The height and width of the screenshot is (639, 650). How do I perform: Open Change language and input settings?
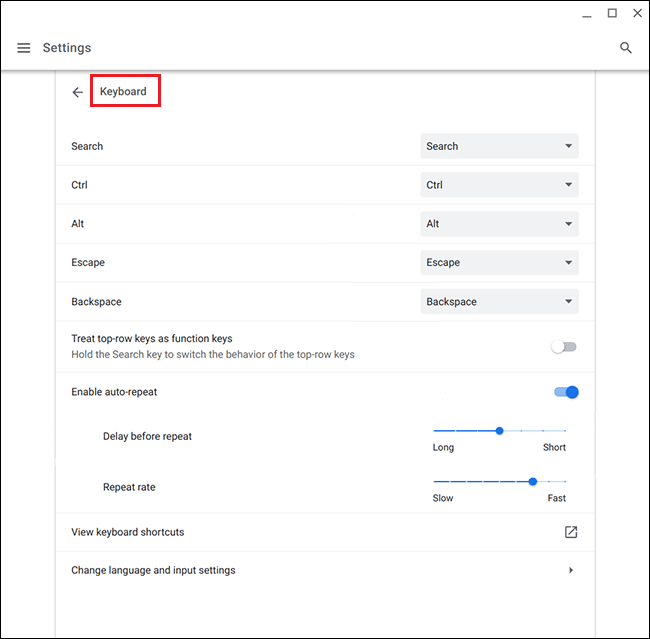[x=325, y=570]
